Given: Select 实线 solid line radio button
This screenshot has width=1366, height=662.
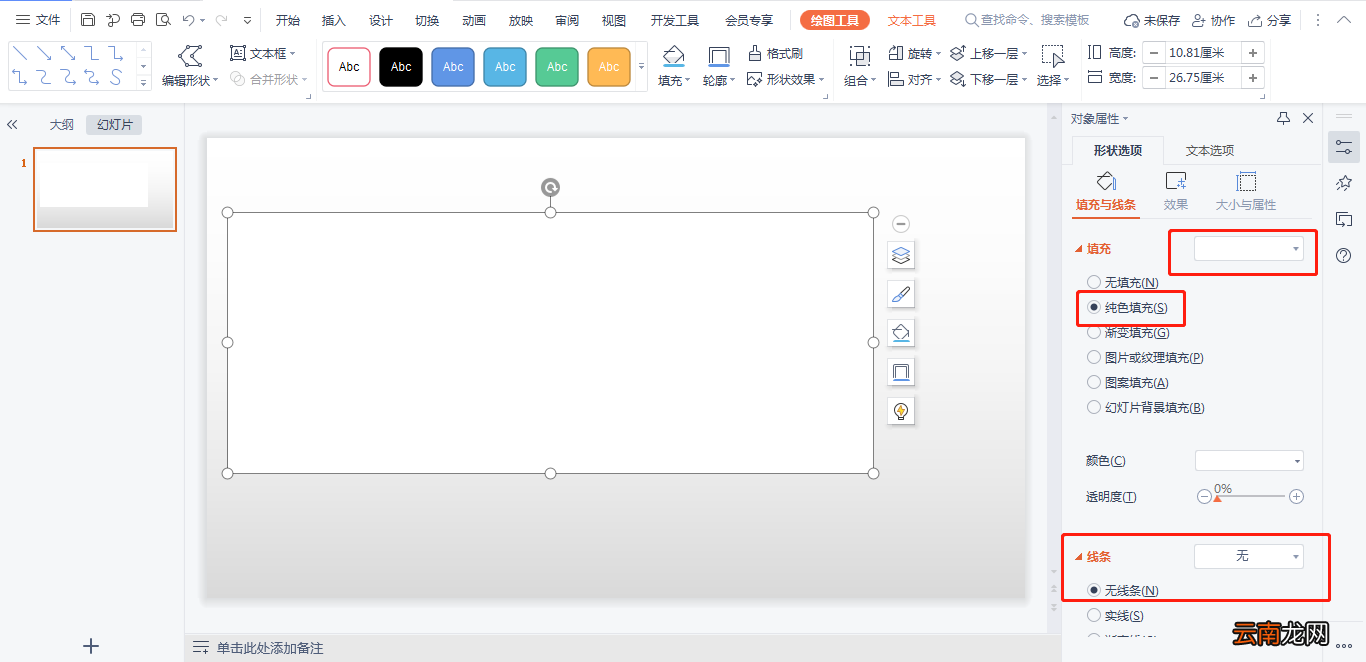Looking at the screenshot, I should 1094,616.
